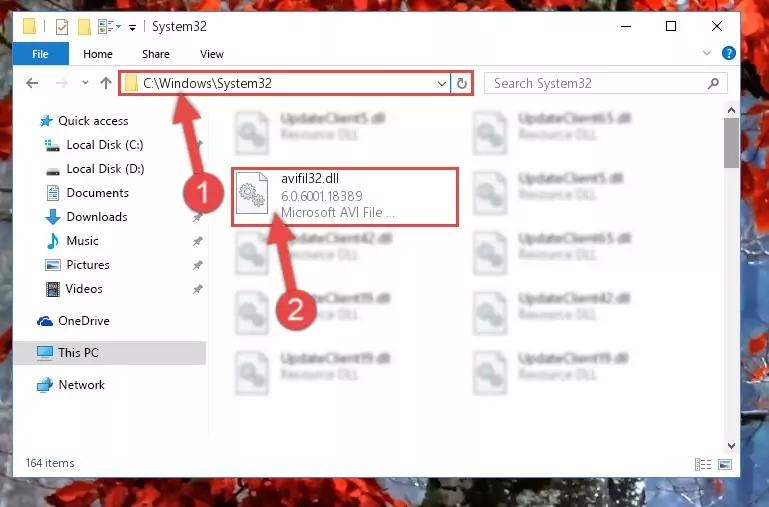Click the pin icon next to Videos
The height and width of the screenshot is (507, 769).
coord(197,289)
